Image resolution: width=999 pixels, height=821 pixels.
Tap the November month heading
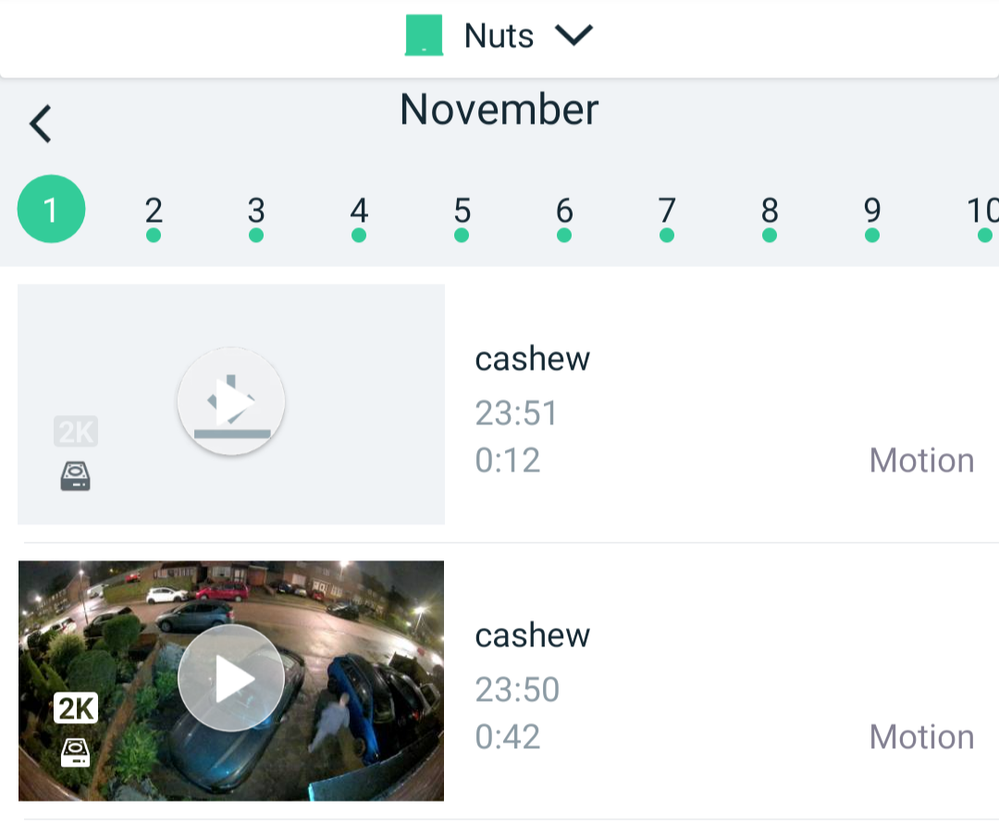pos(499,110)
